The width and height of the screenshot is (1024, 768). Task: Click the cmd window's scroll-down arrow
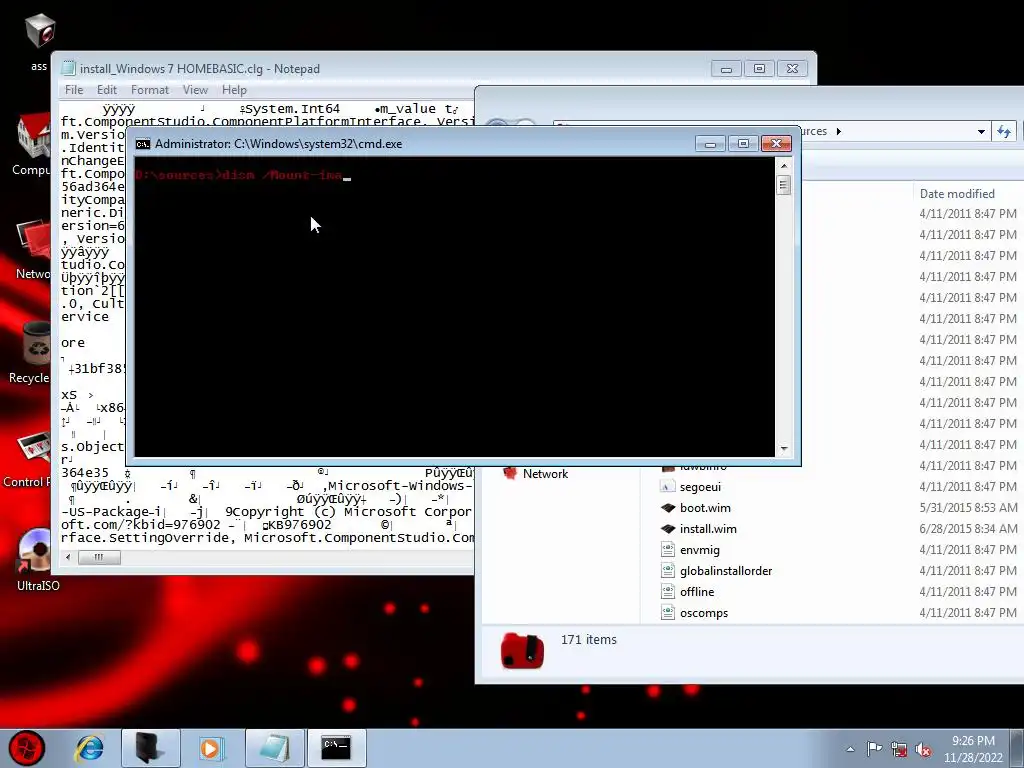(784, 449)
